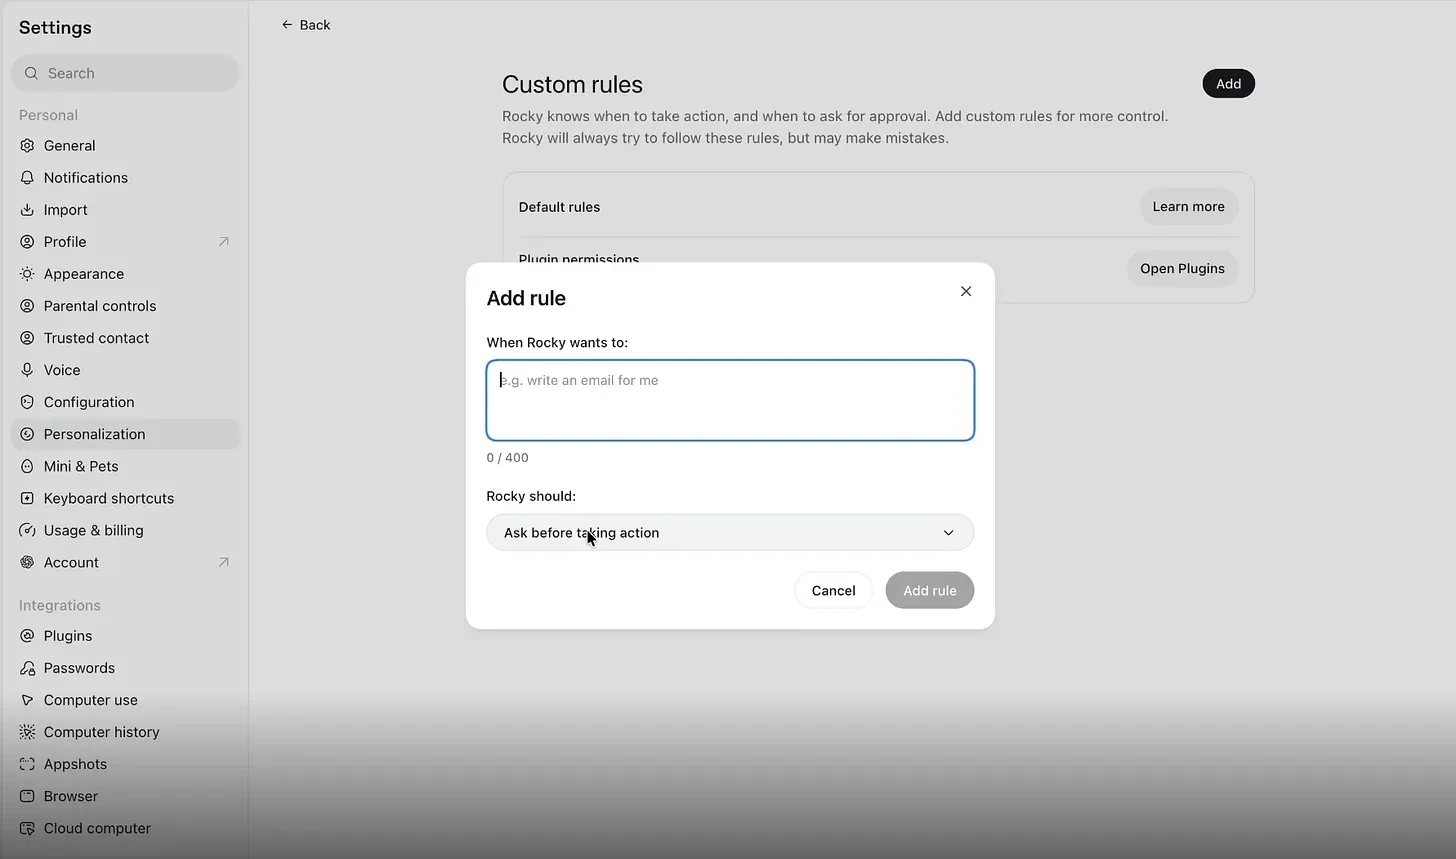Click the Configuration icon in sidebar
1456x859 pixels.
27,402
